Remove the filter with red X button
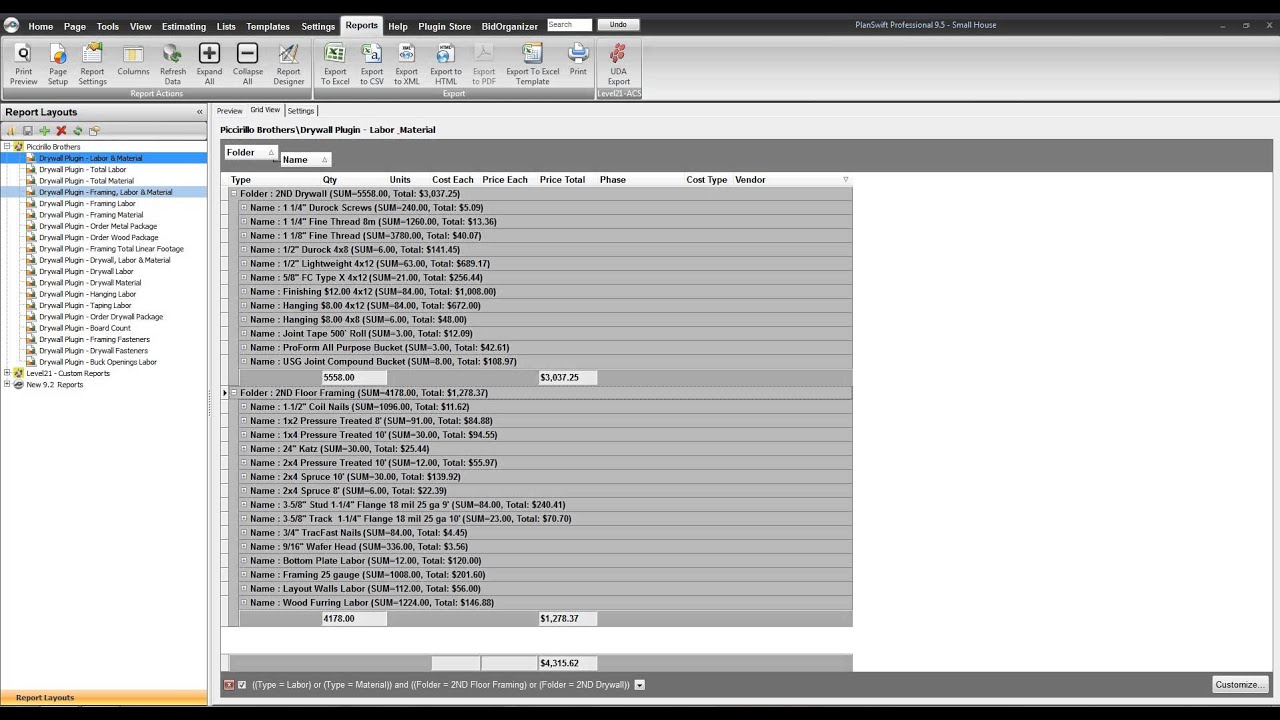 [x=229, y=685]
